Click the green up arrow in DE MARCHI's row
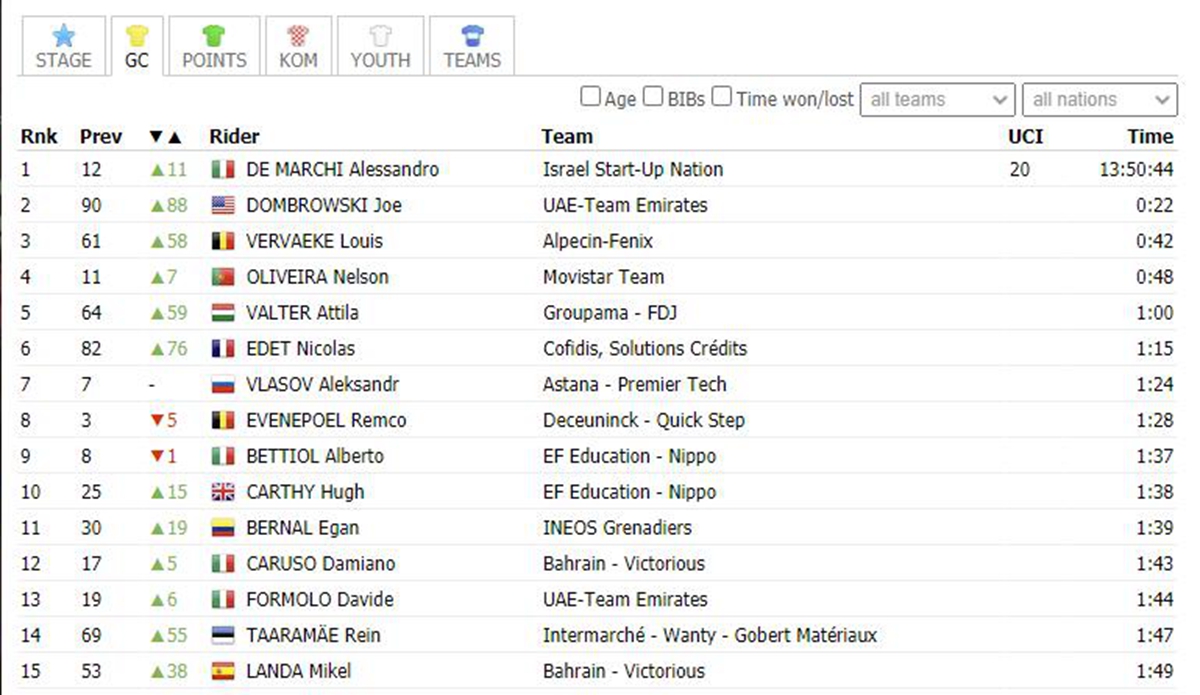This screenshot has width=1200, height=695. click(x=156, y=170)
